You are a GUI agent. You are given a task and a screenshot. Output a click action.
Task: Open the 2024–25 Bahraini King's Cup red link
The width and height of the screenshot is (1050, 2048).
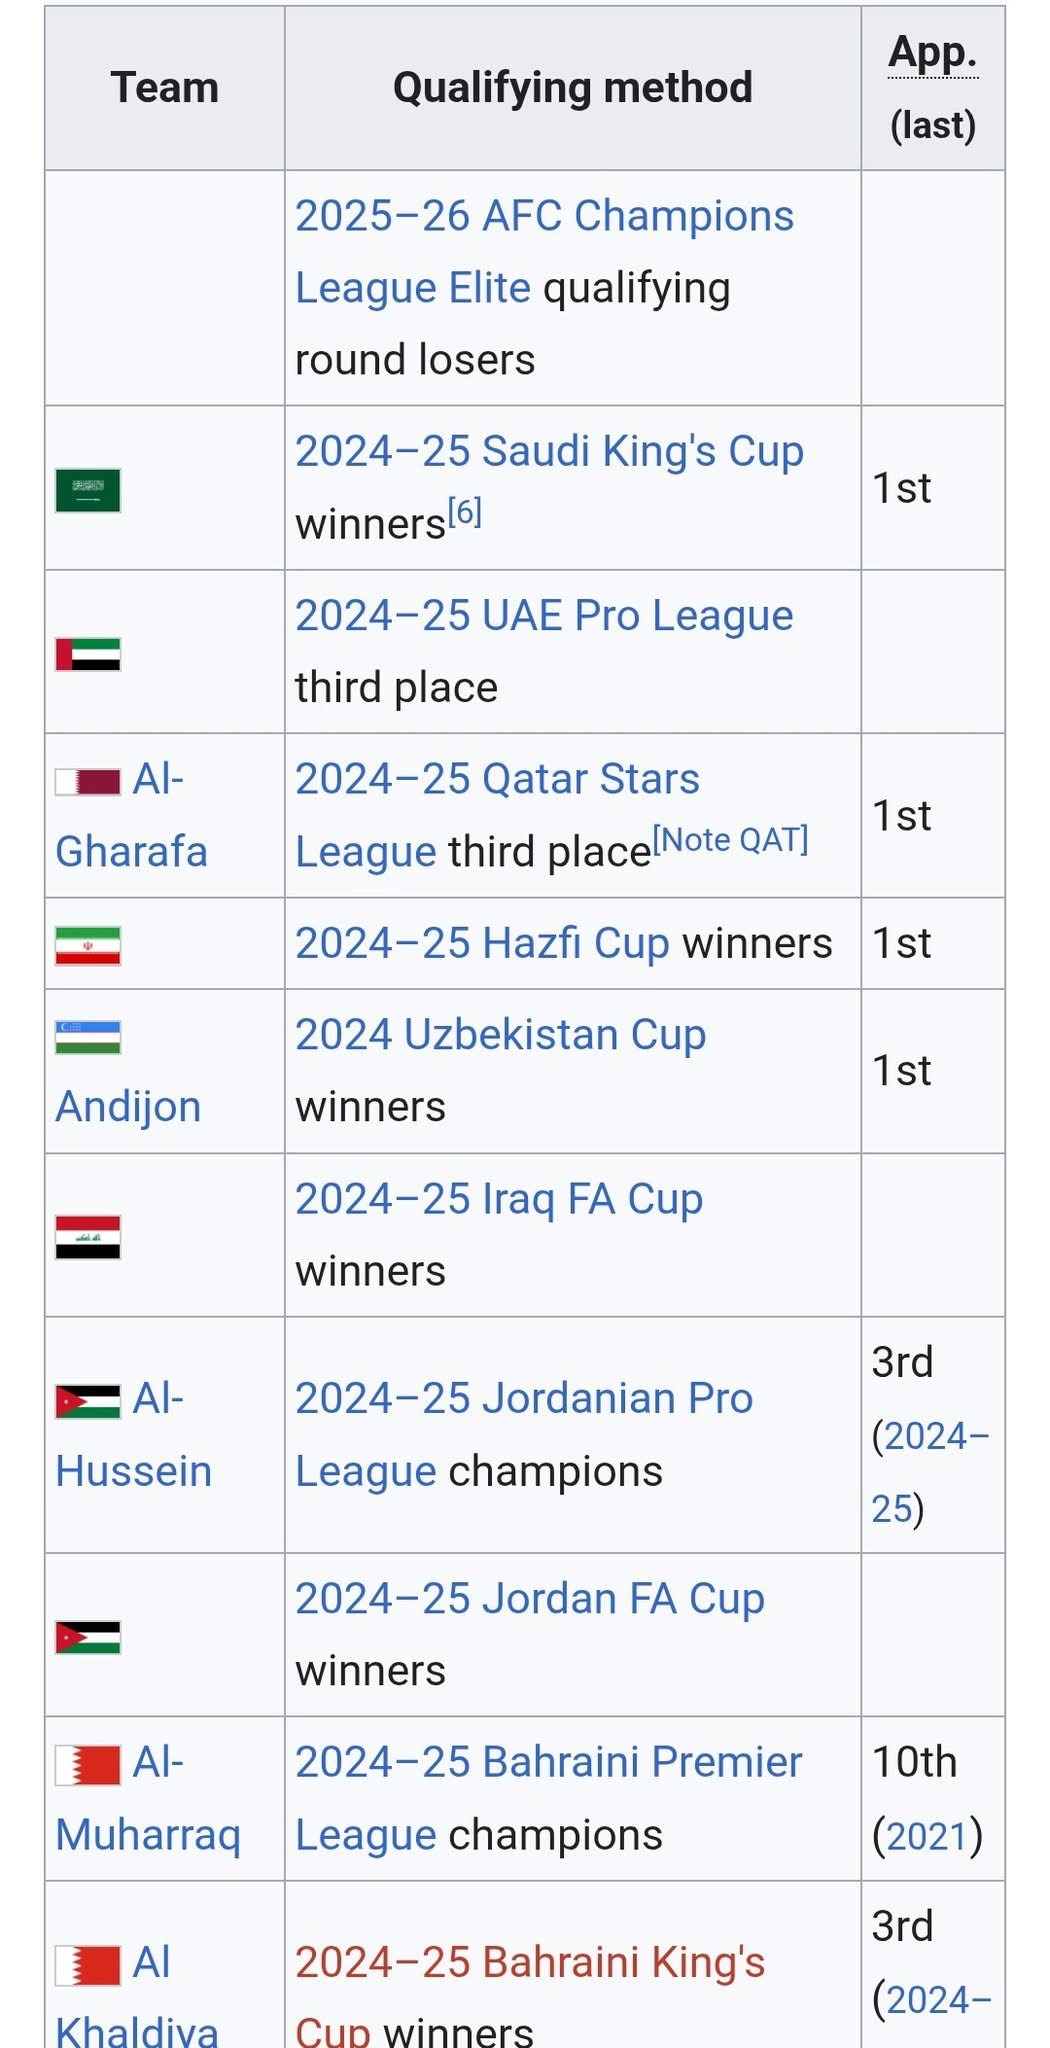(530, 1997)
